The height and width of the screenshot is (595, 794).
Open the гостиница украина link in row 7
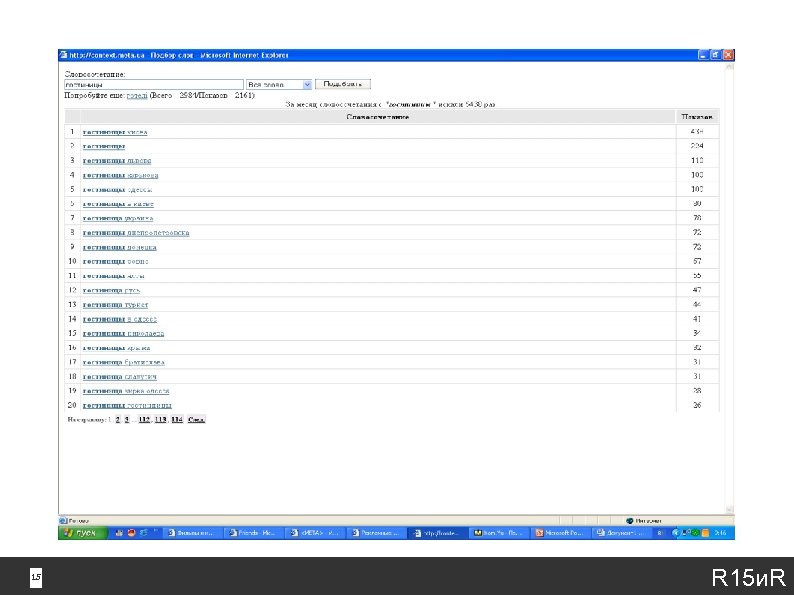pos(117,218)
